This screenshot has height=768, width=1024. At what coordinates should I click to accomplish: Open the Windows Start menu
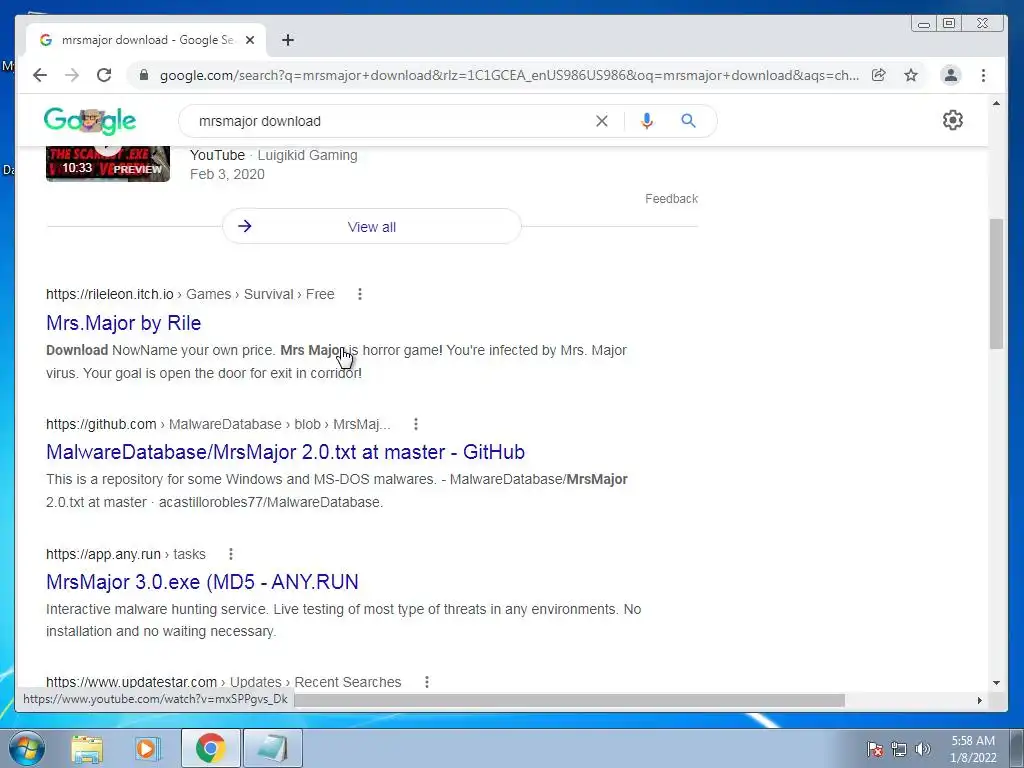pos(27,748)
